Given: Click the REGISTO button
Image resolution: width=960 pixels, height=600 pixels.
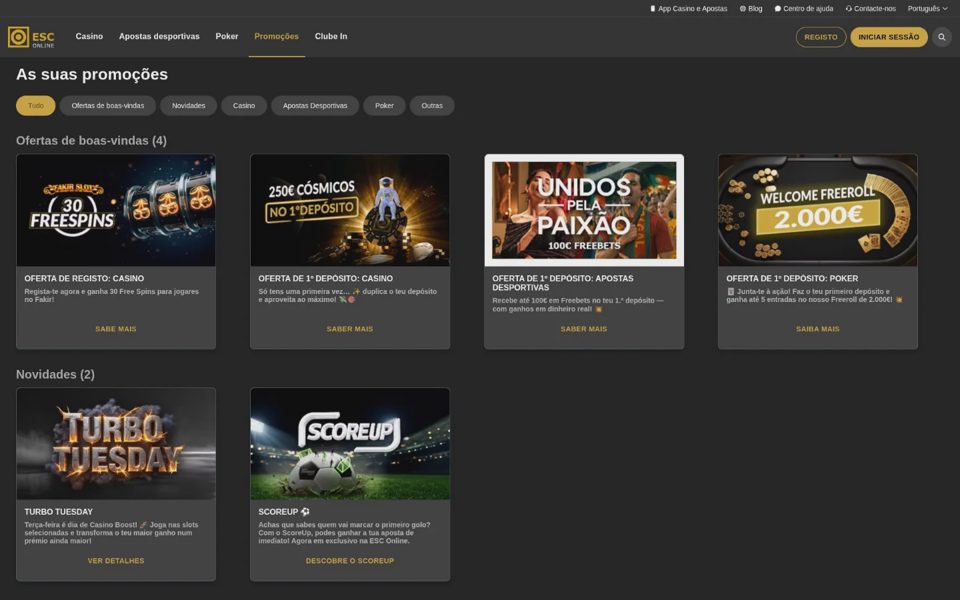Looking at the screenshot, I should (x=820, y=37).
